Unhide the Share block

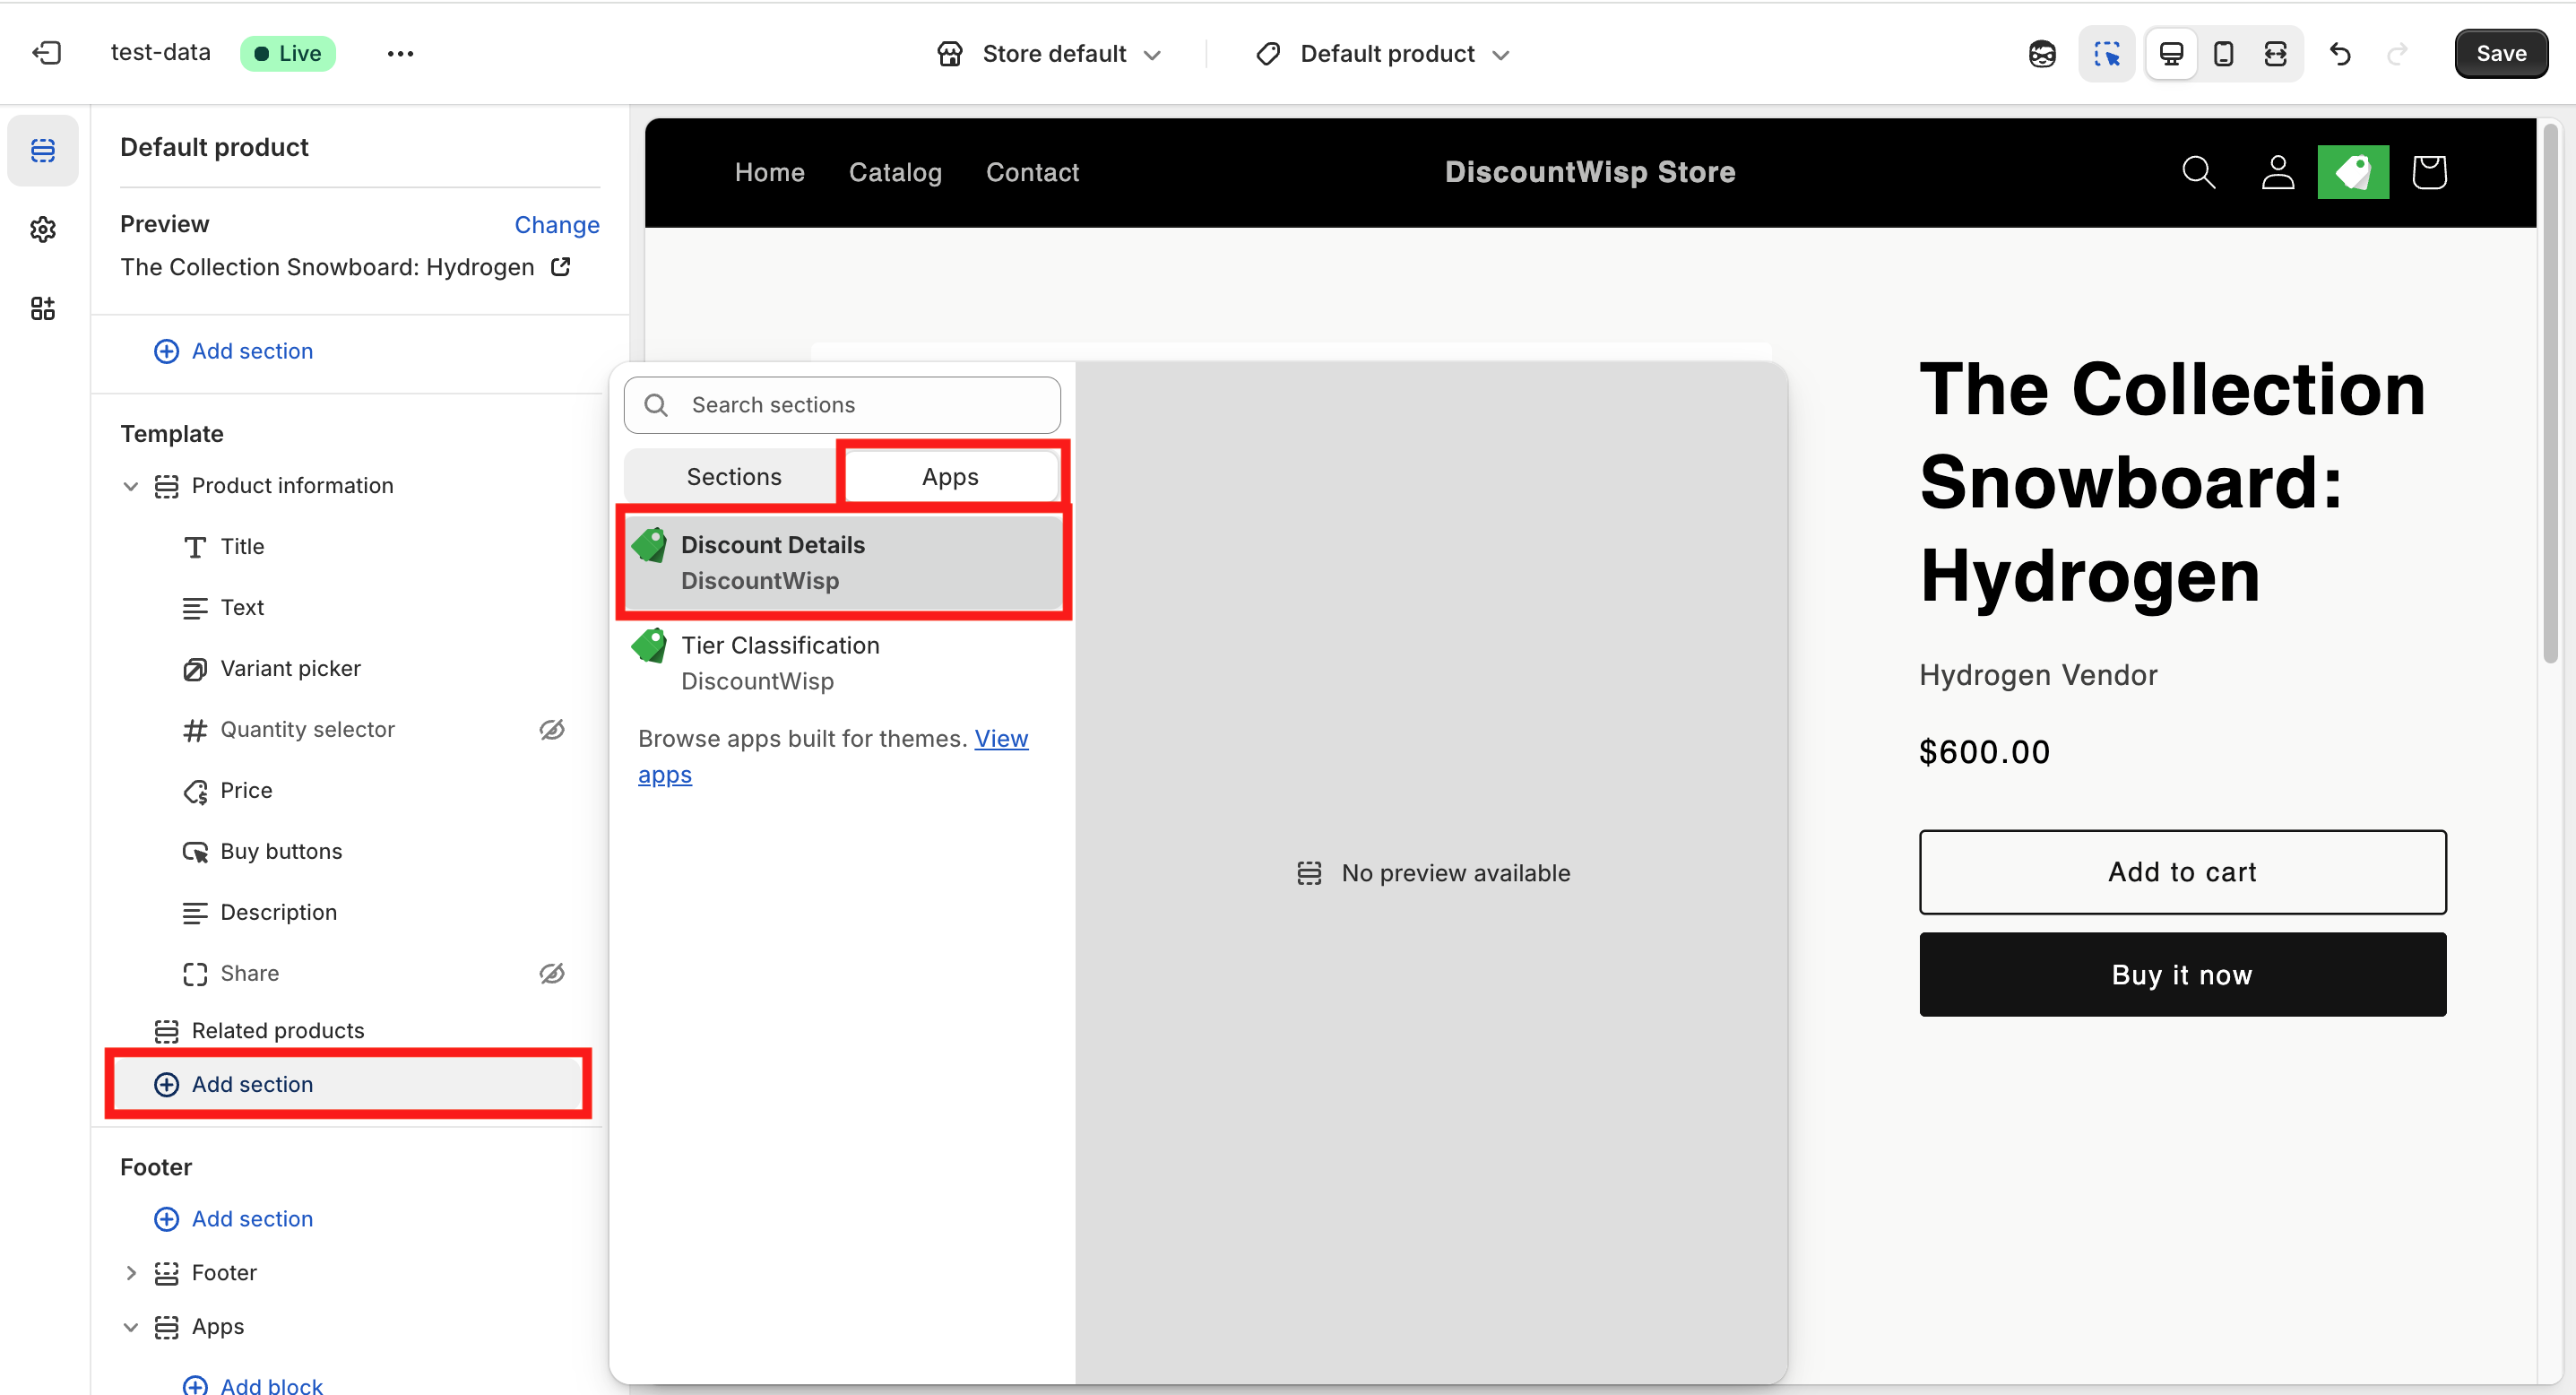click(x=552, y=973)
